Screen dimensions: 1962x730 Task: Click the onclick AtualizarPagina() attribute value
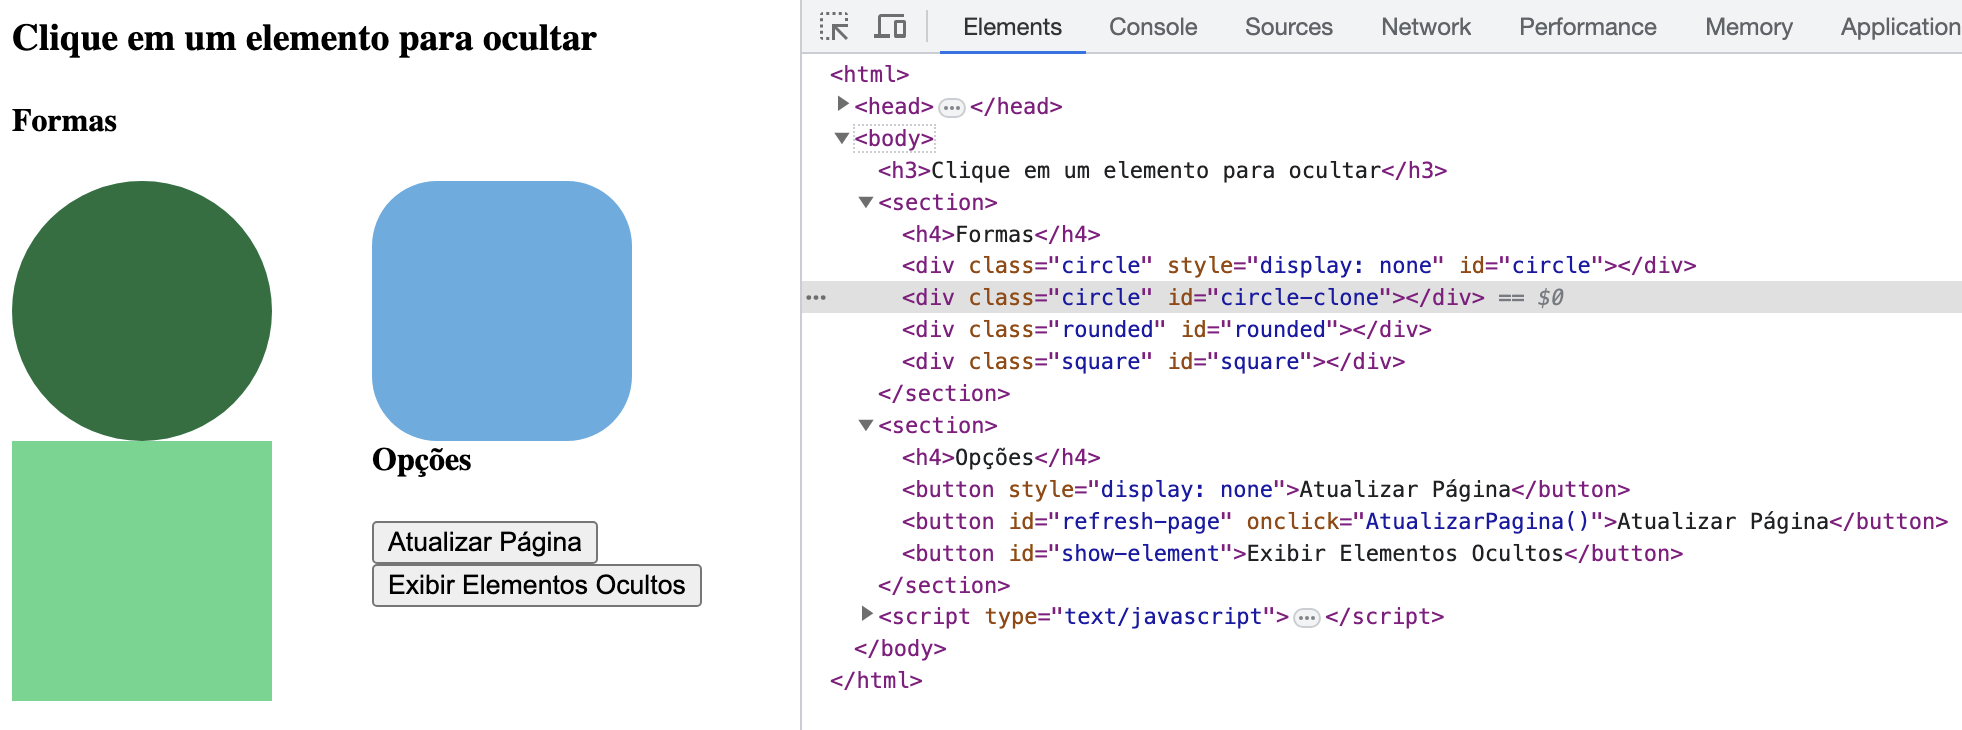click(x=1478, y=521)
